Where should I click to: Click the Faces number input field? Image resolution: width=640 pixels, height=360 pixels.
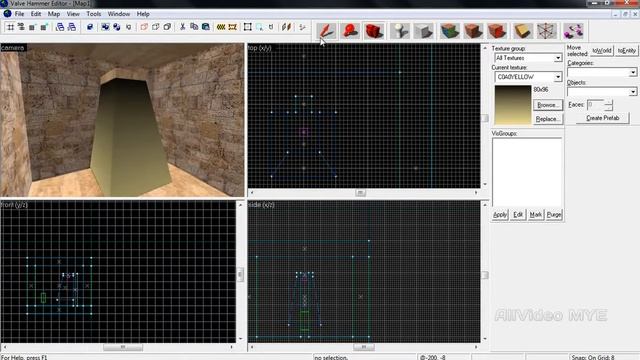(x=595, y=105)
